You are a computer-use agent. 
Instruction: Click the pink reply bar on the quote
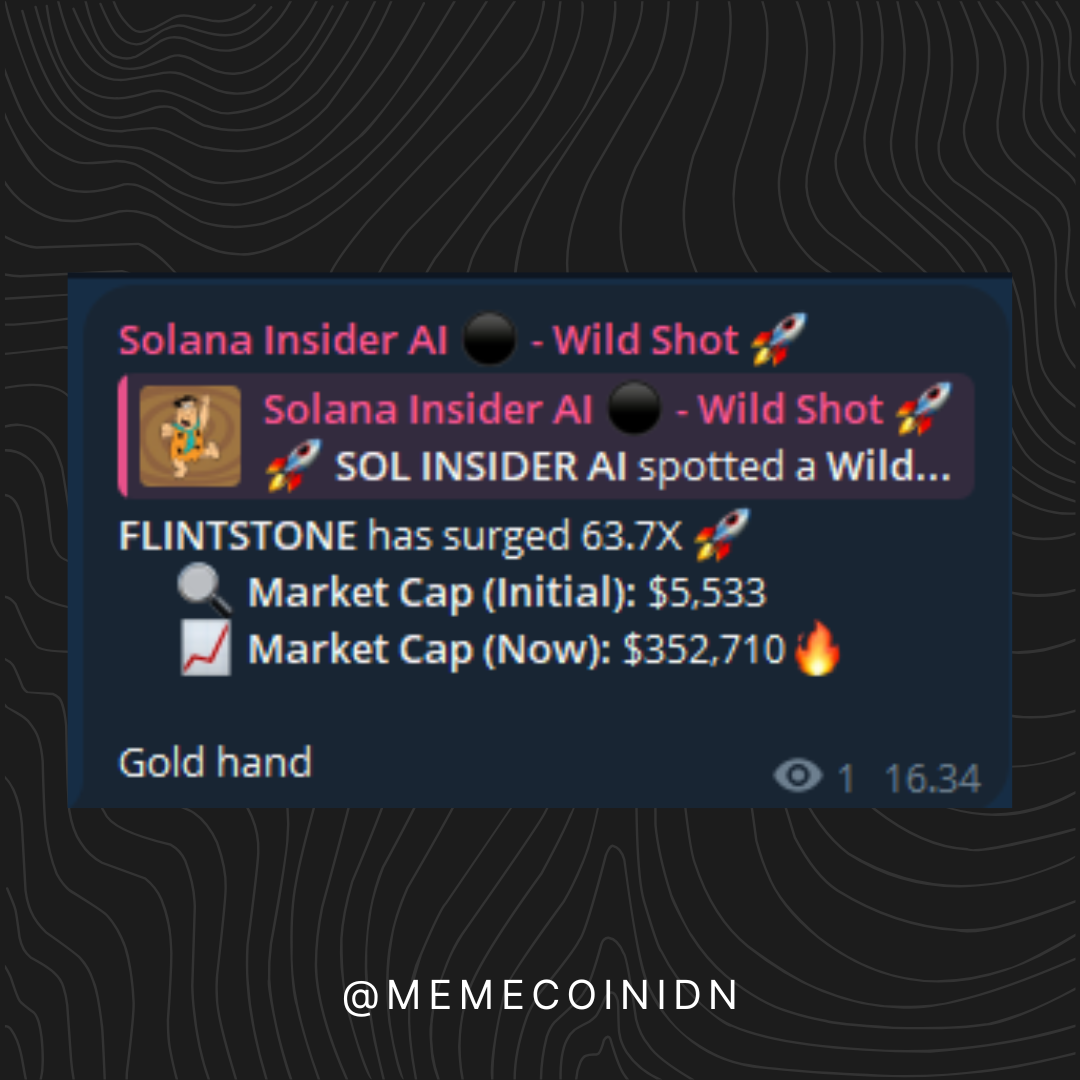click(x=123, y=436)
